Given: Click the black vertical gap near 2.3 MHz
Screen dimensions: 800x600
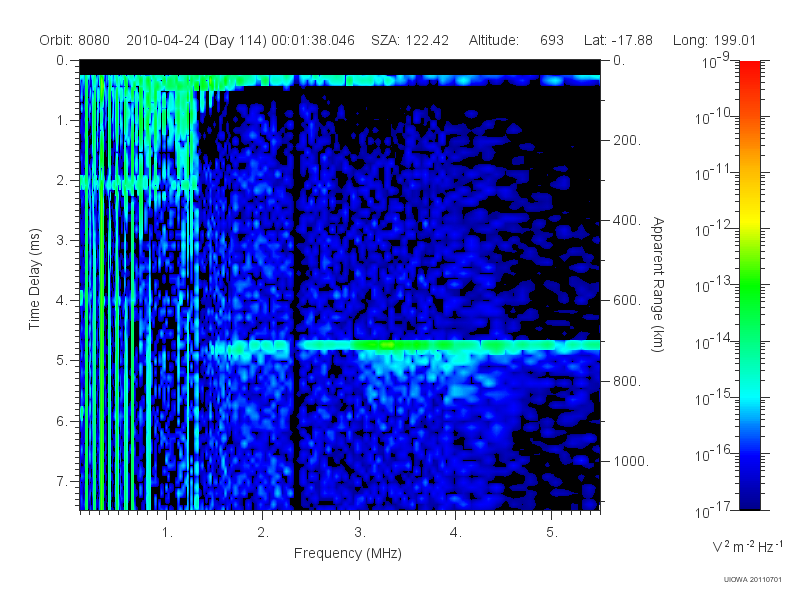Looking at the screenshot, I should pos(294,296).
